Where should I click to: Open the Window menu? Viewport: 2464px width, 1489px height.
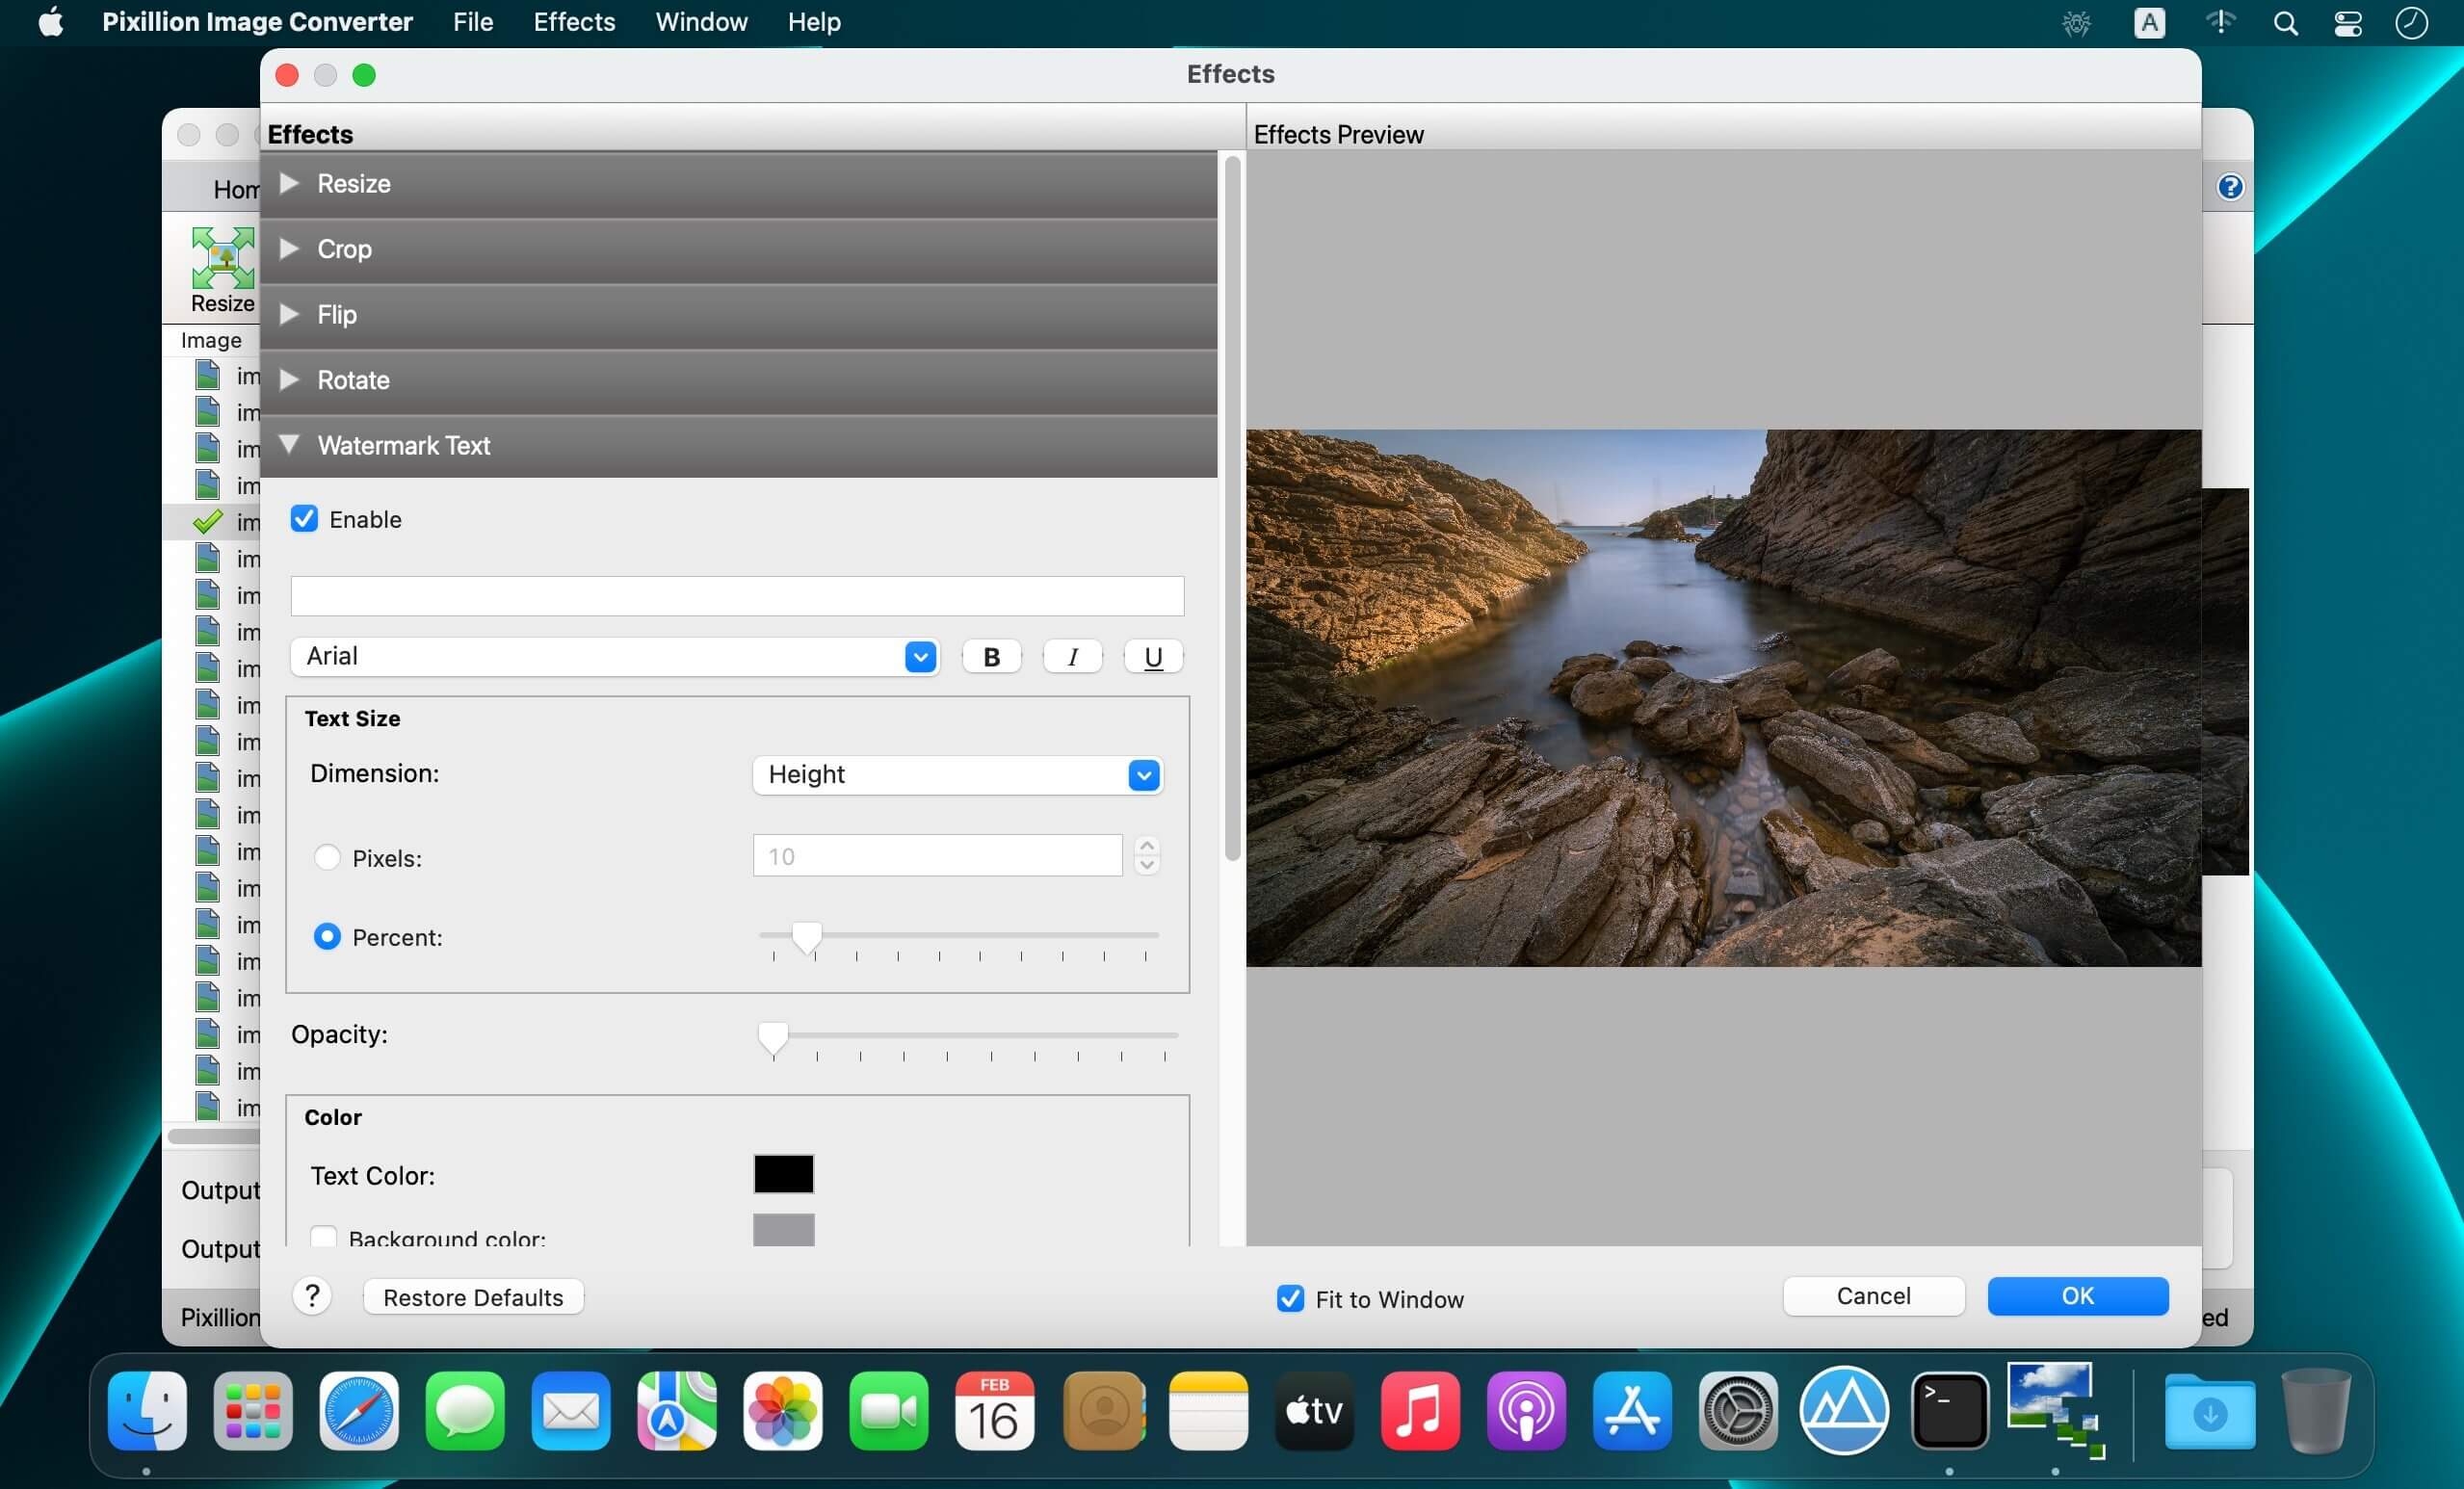click(x=701, y=22)
